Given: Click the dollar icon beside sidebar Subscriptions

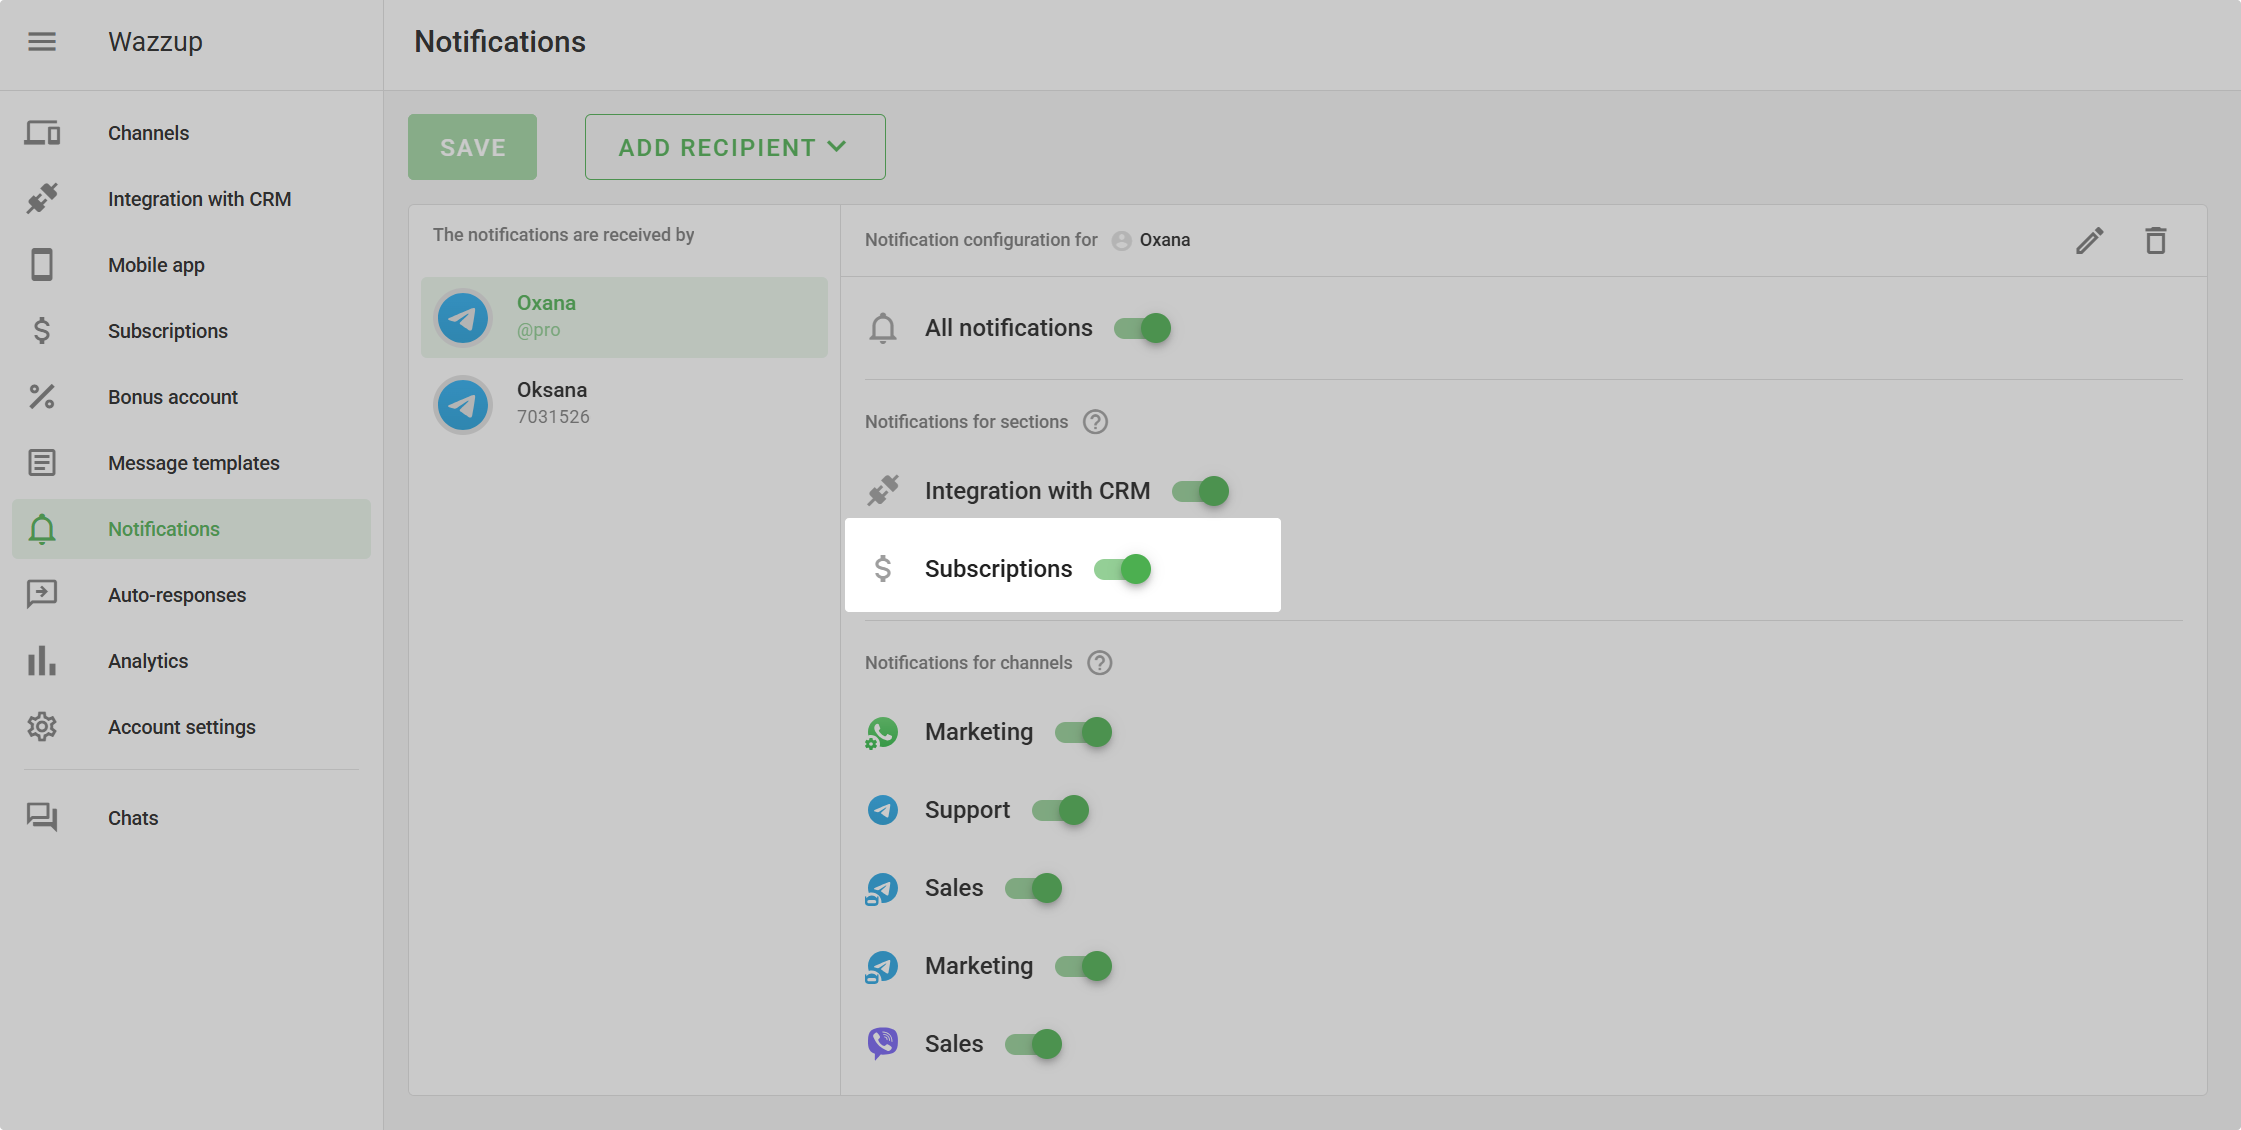Looking at the screenshot, I should [42, 331].
